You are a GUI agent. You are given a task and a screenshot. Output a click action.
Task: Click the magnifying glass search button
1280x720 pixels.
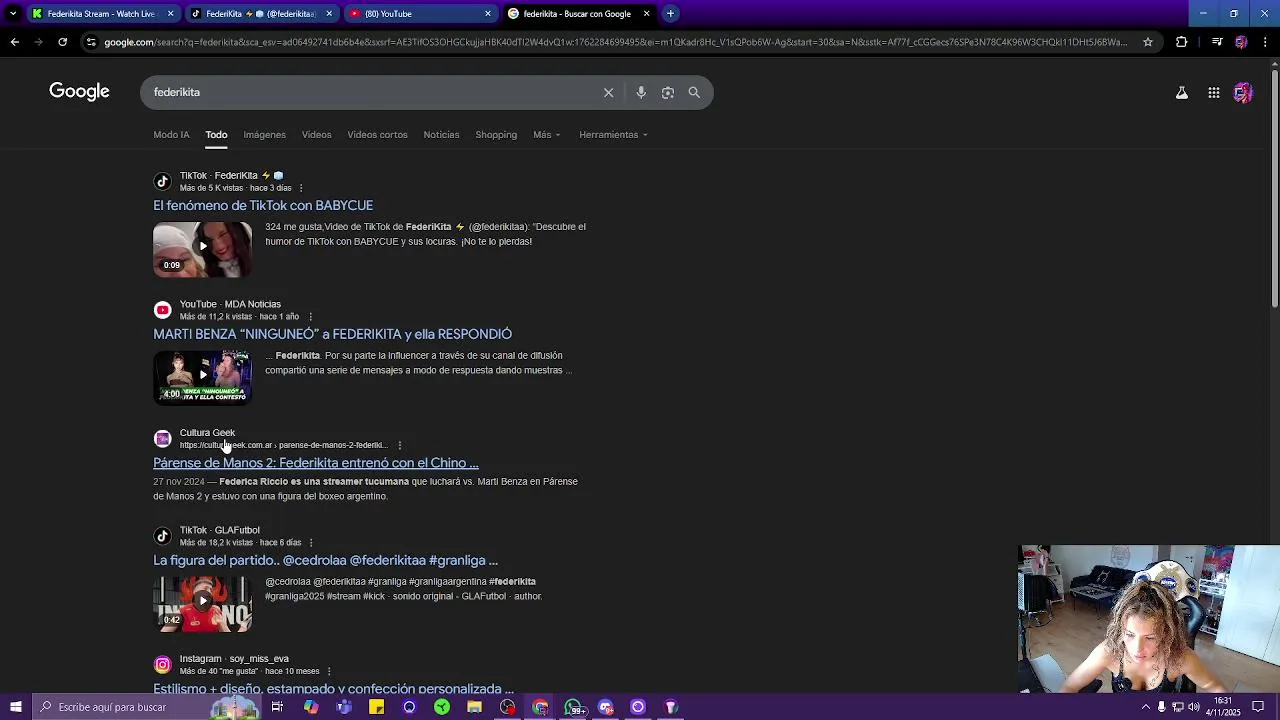pyautogui.click(x=694, y=92)
